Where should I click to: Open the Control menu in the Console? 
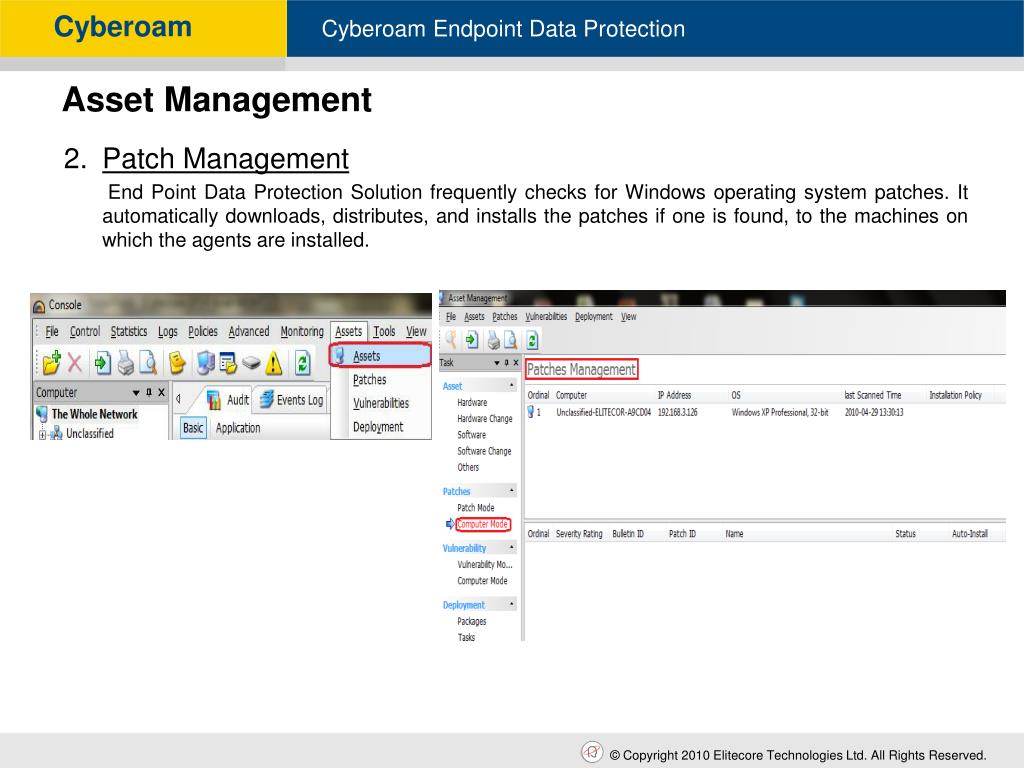coord(85,331)
